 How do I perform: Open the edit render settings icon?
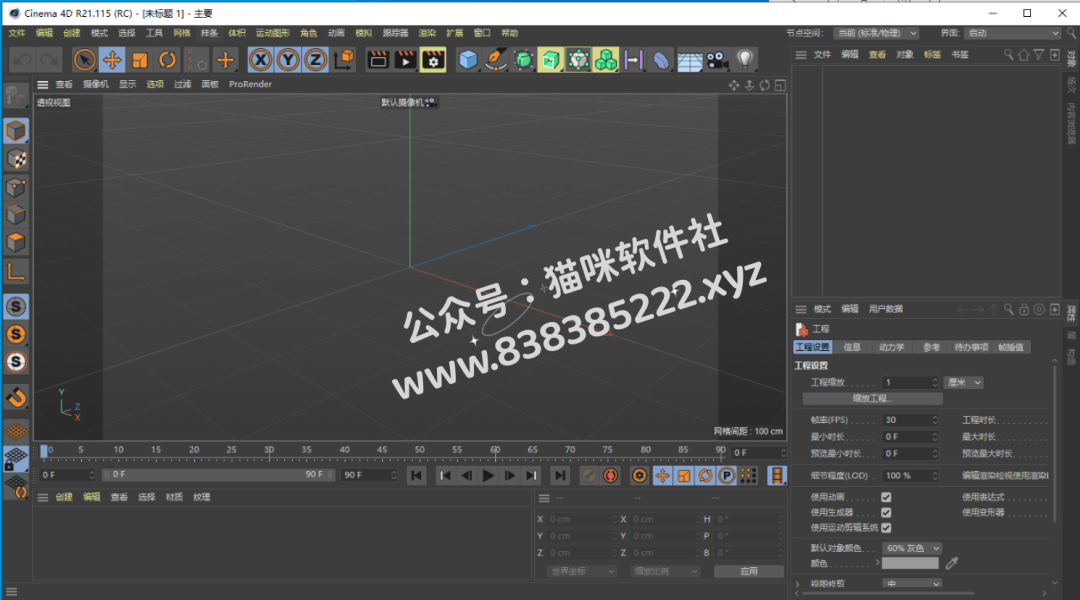point(433,60)
